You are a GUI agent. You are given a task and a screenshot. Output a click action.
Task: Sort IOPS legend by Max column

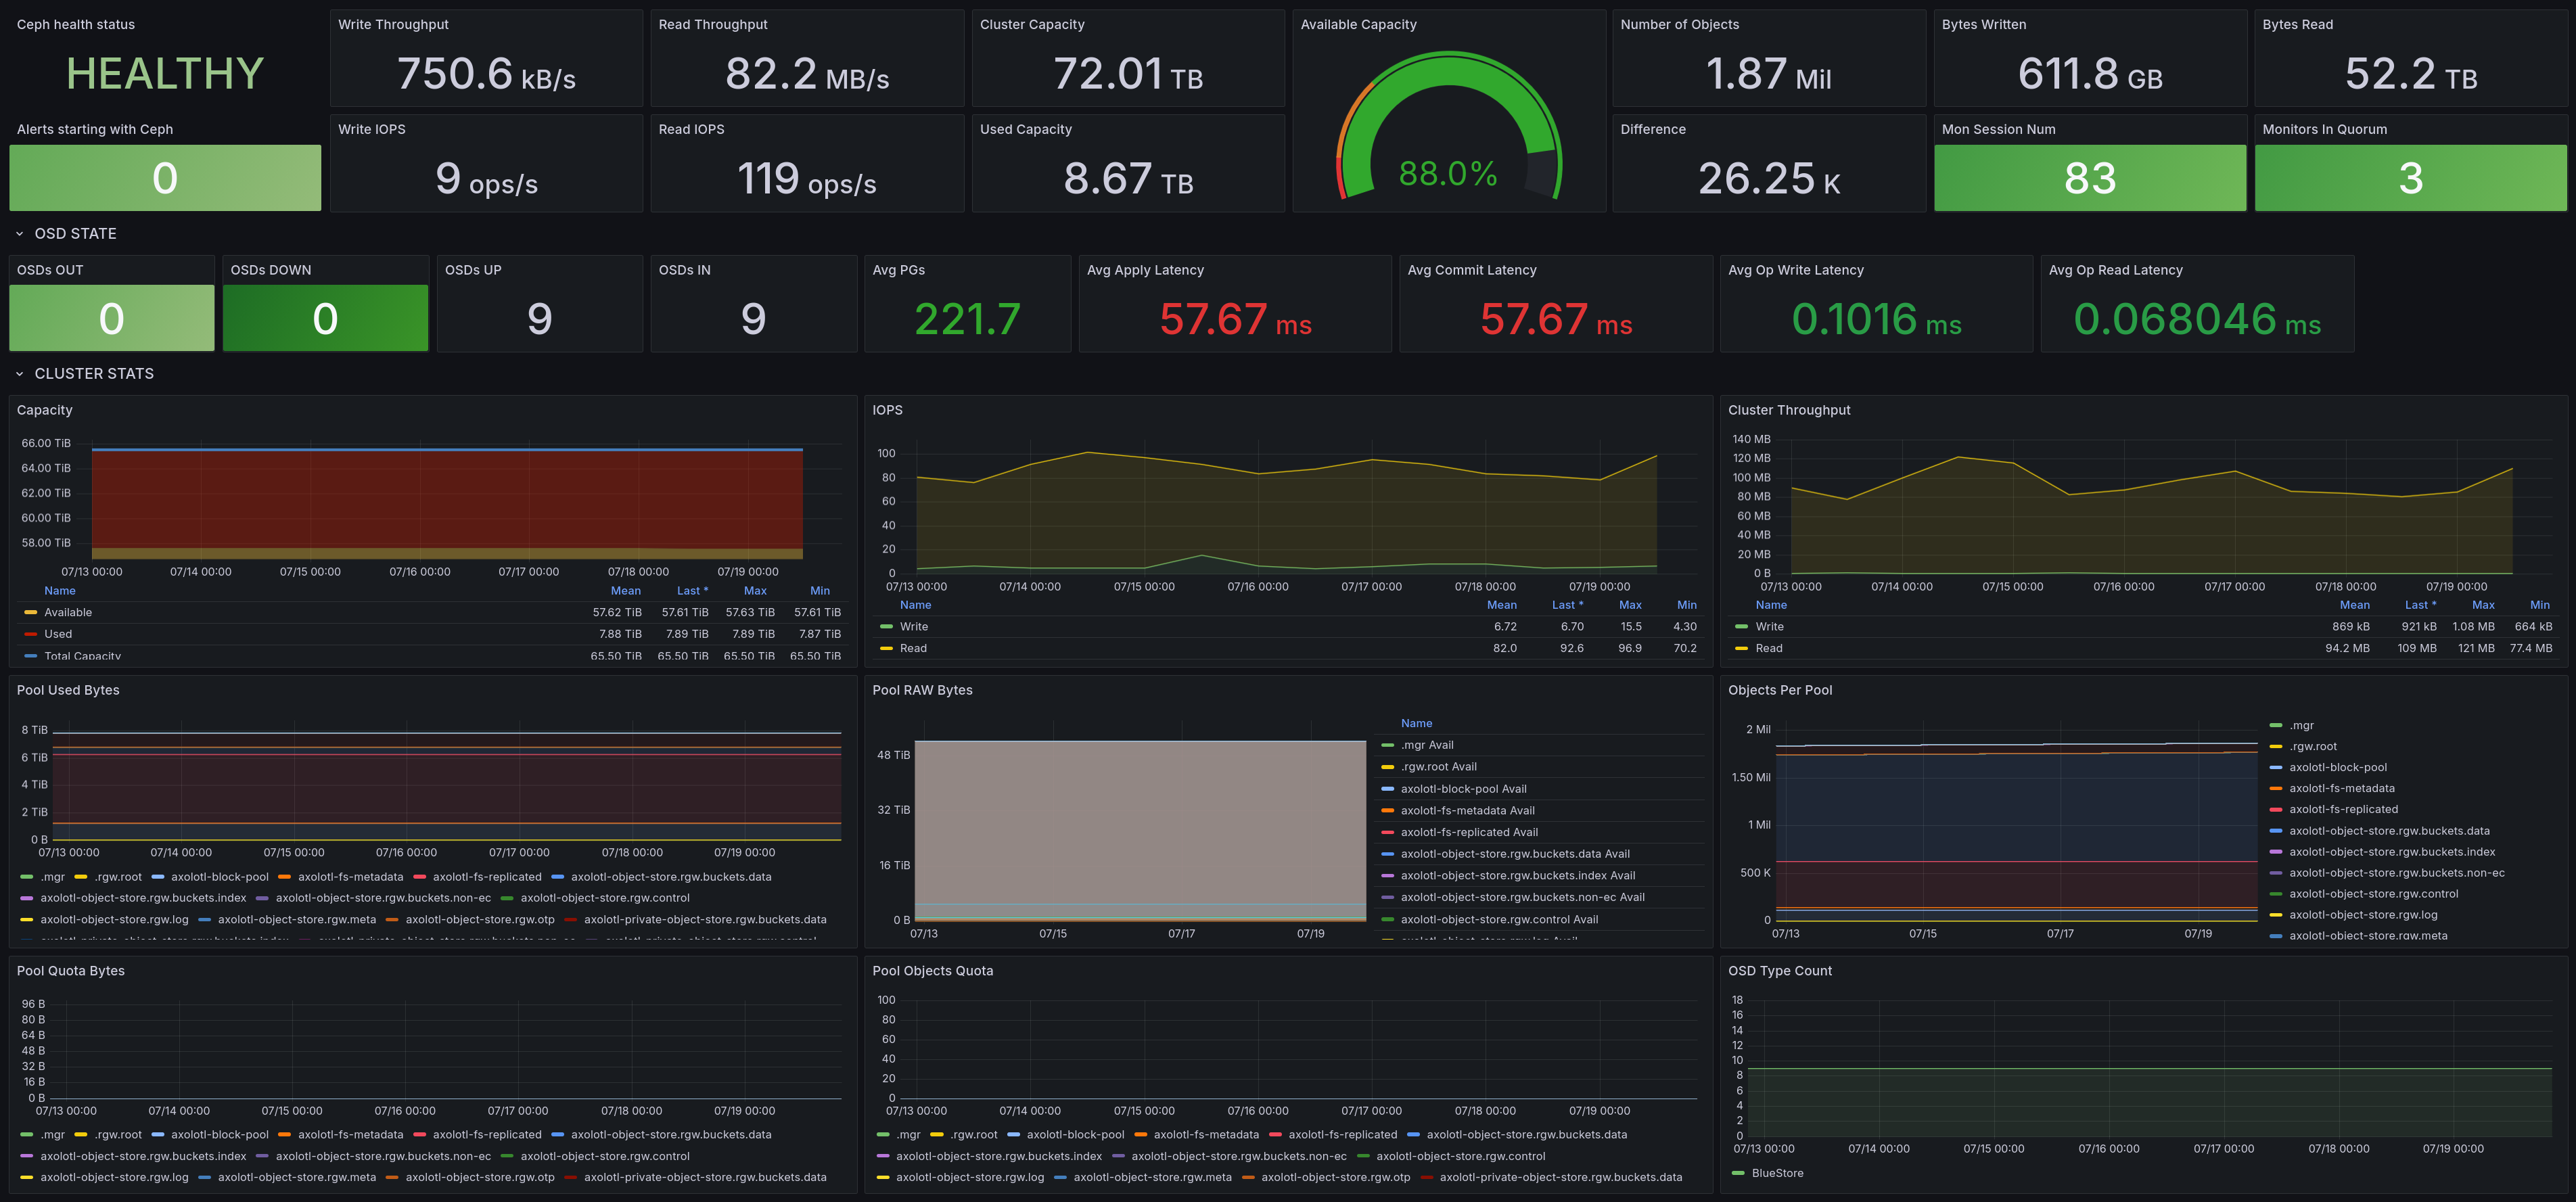click(x=1630, y=605)
